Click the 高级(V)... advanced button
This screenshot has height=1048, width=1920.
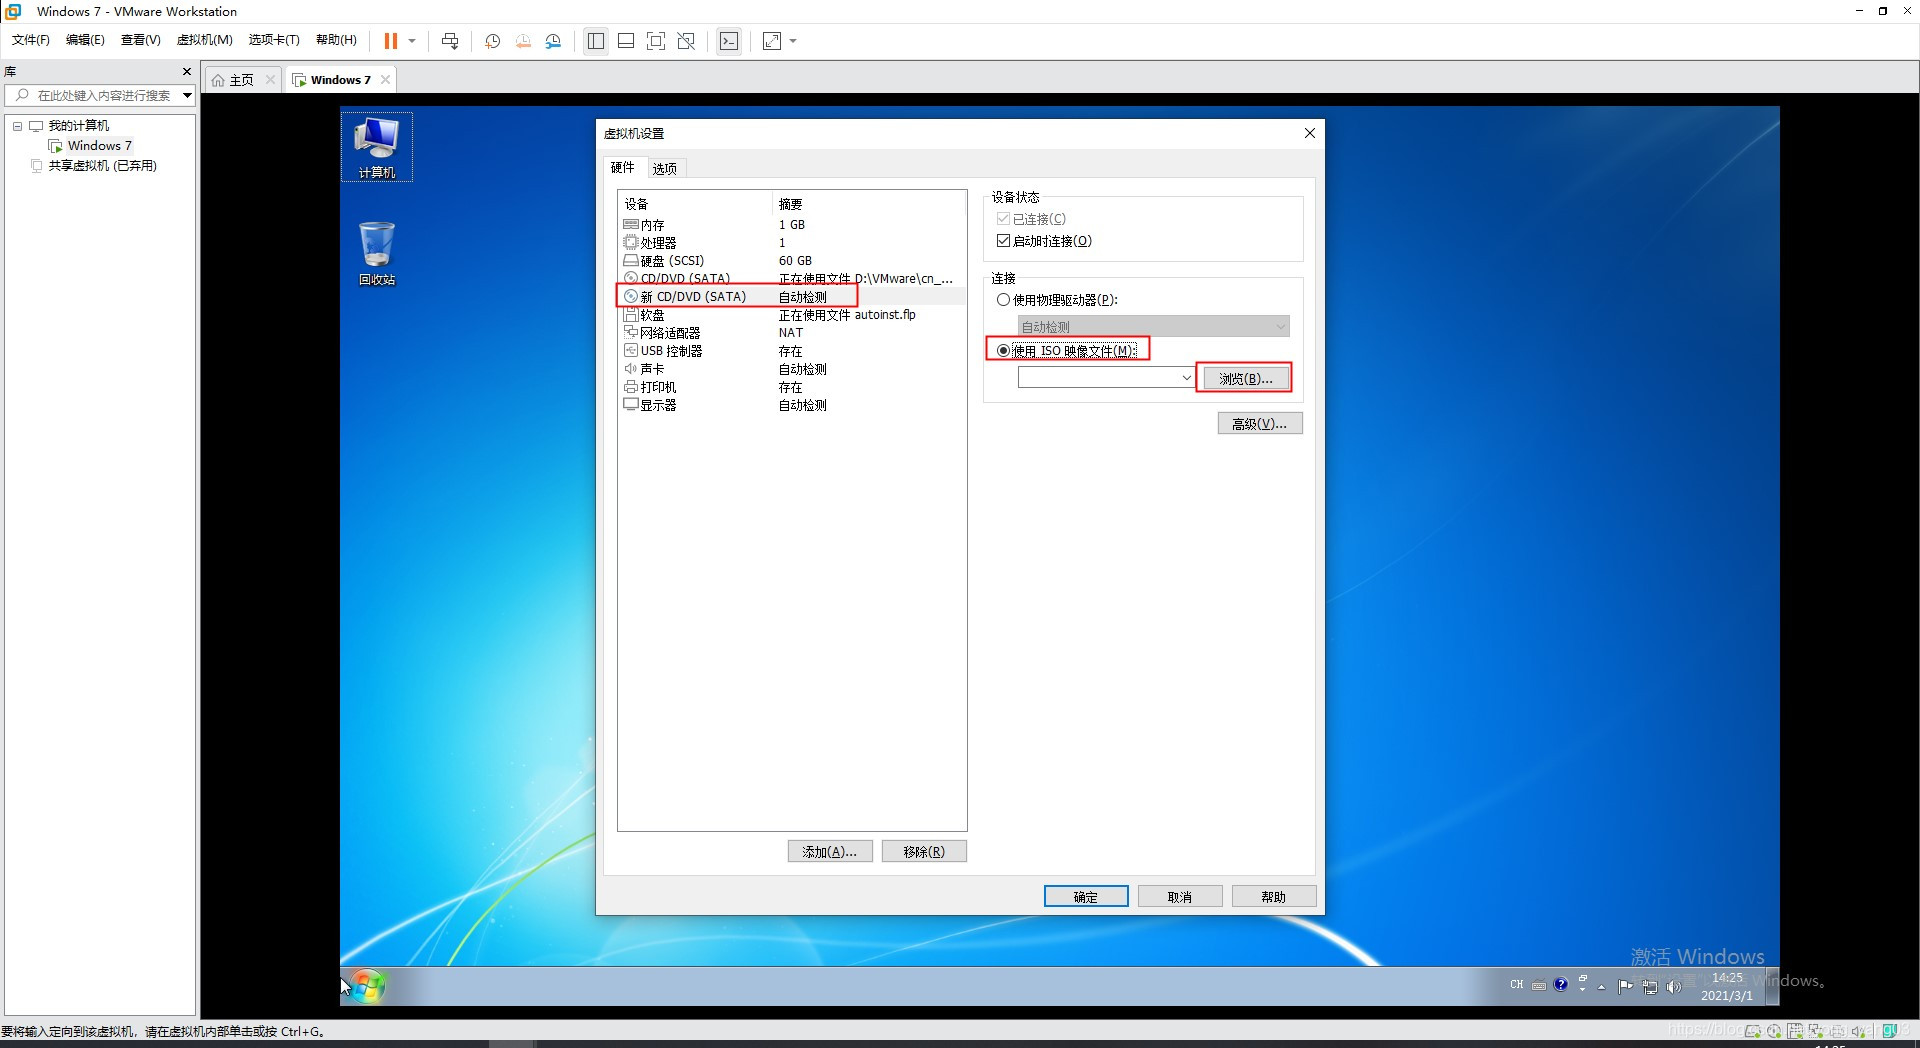(1260, 424)
